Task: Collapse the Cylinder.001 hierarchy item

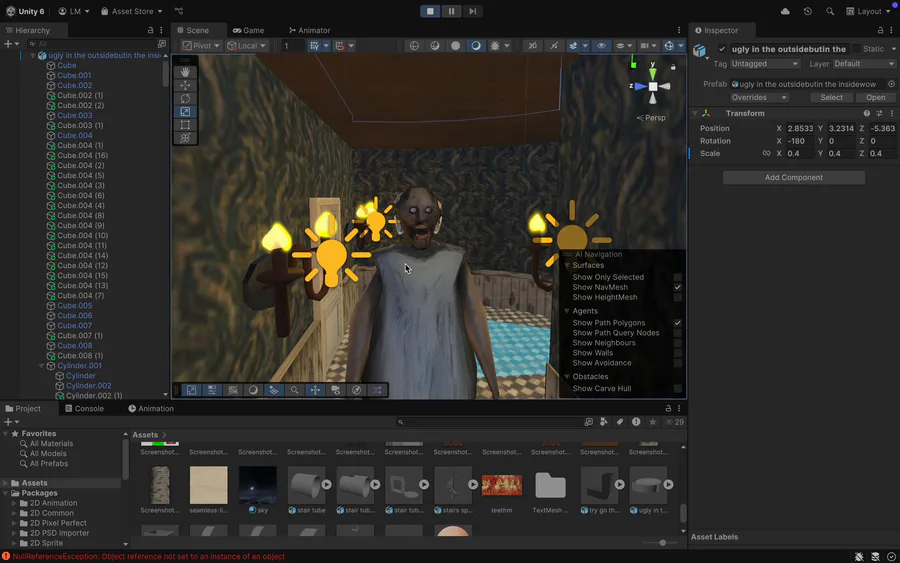Action: click(42, 366)
